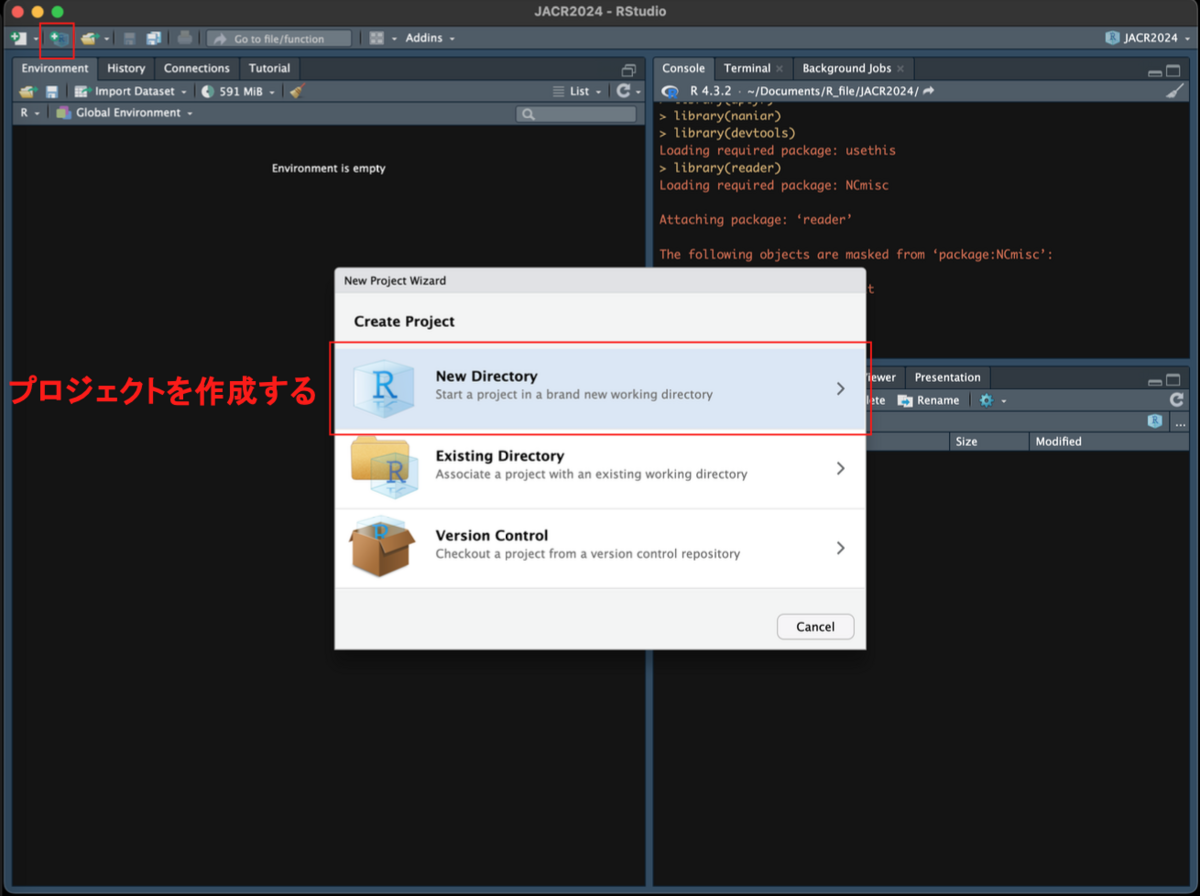Maximize the Files pane
The width and height of the screenshot is (1200, 896).
1173,380
